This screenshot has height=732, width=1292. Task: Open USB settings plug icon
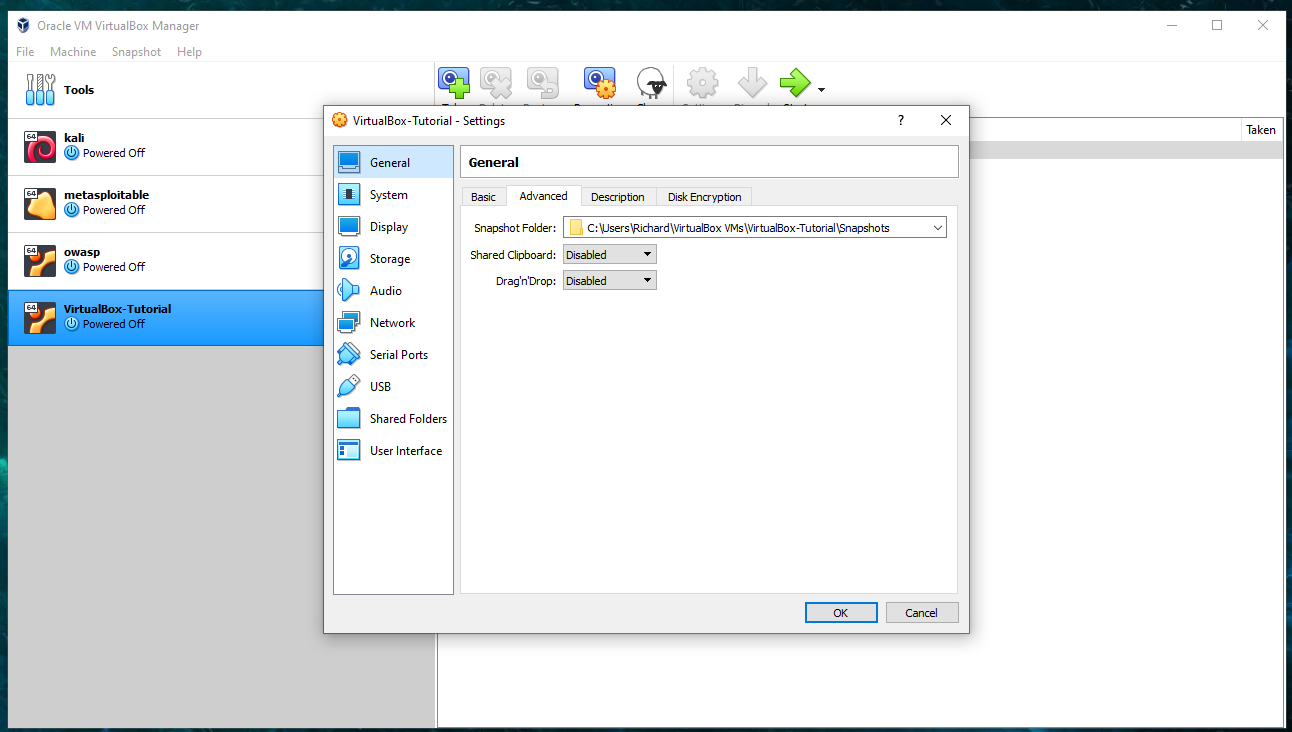(349, 386)
